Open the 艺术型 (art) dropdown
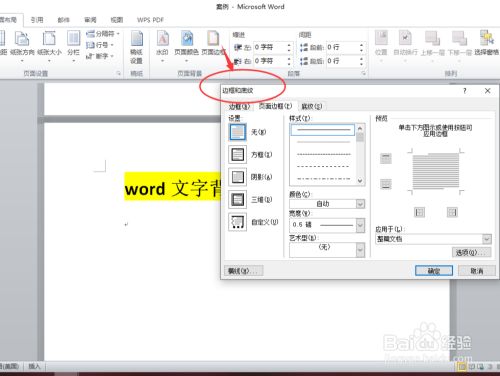Screen dimensions: 500x376 point(327,250)
